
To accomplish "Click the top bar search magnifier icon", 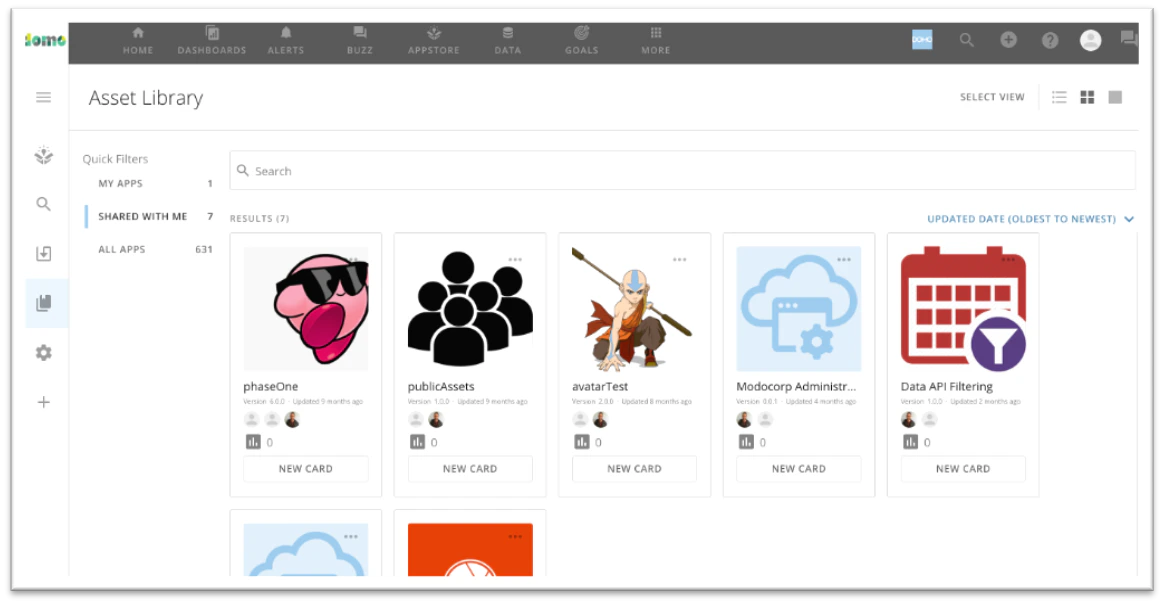I will (967, 40).
